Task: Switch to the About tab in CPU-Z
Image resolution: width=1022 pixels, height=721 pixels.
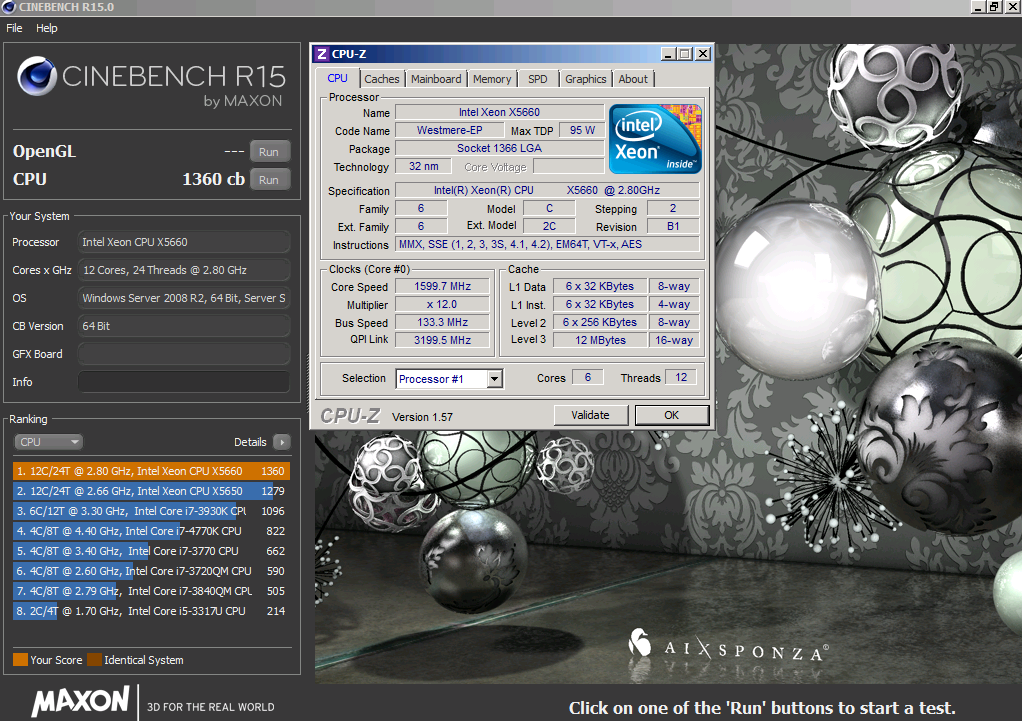Action: 633,79
